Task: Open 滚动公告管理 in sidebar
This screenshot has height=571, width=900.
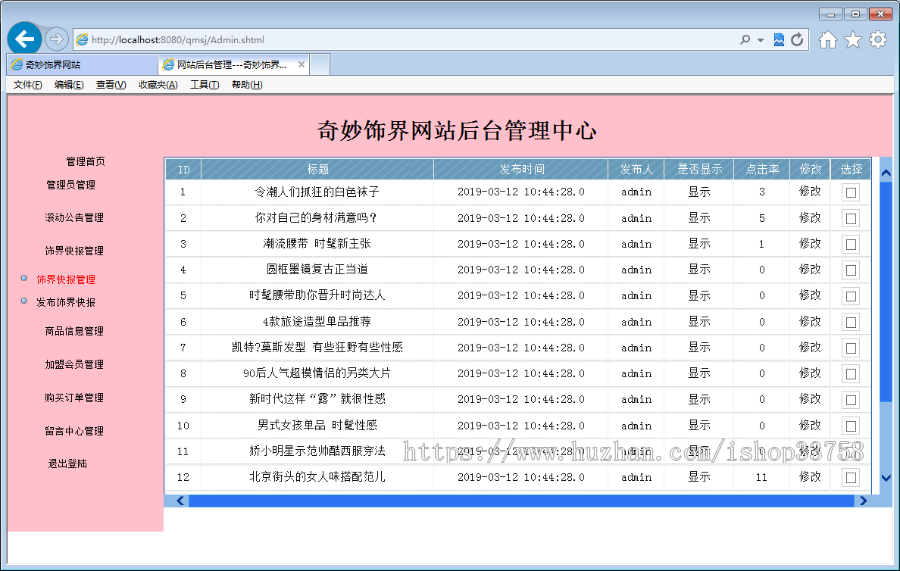Action: point(74,217)
